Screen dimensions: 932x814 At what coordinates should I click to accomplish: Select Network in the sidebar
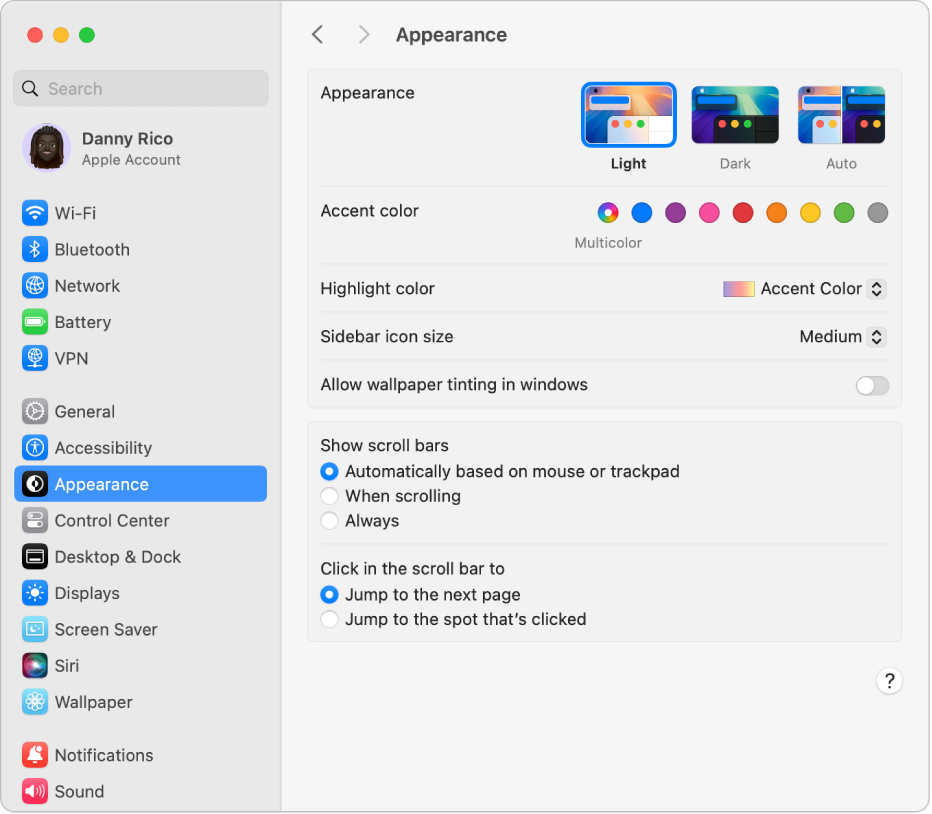point(85,286)
